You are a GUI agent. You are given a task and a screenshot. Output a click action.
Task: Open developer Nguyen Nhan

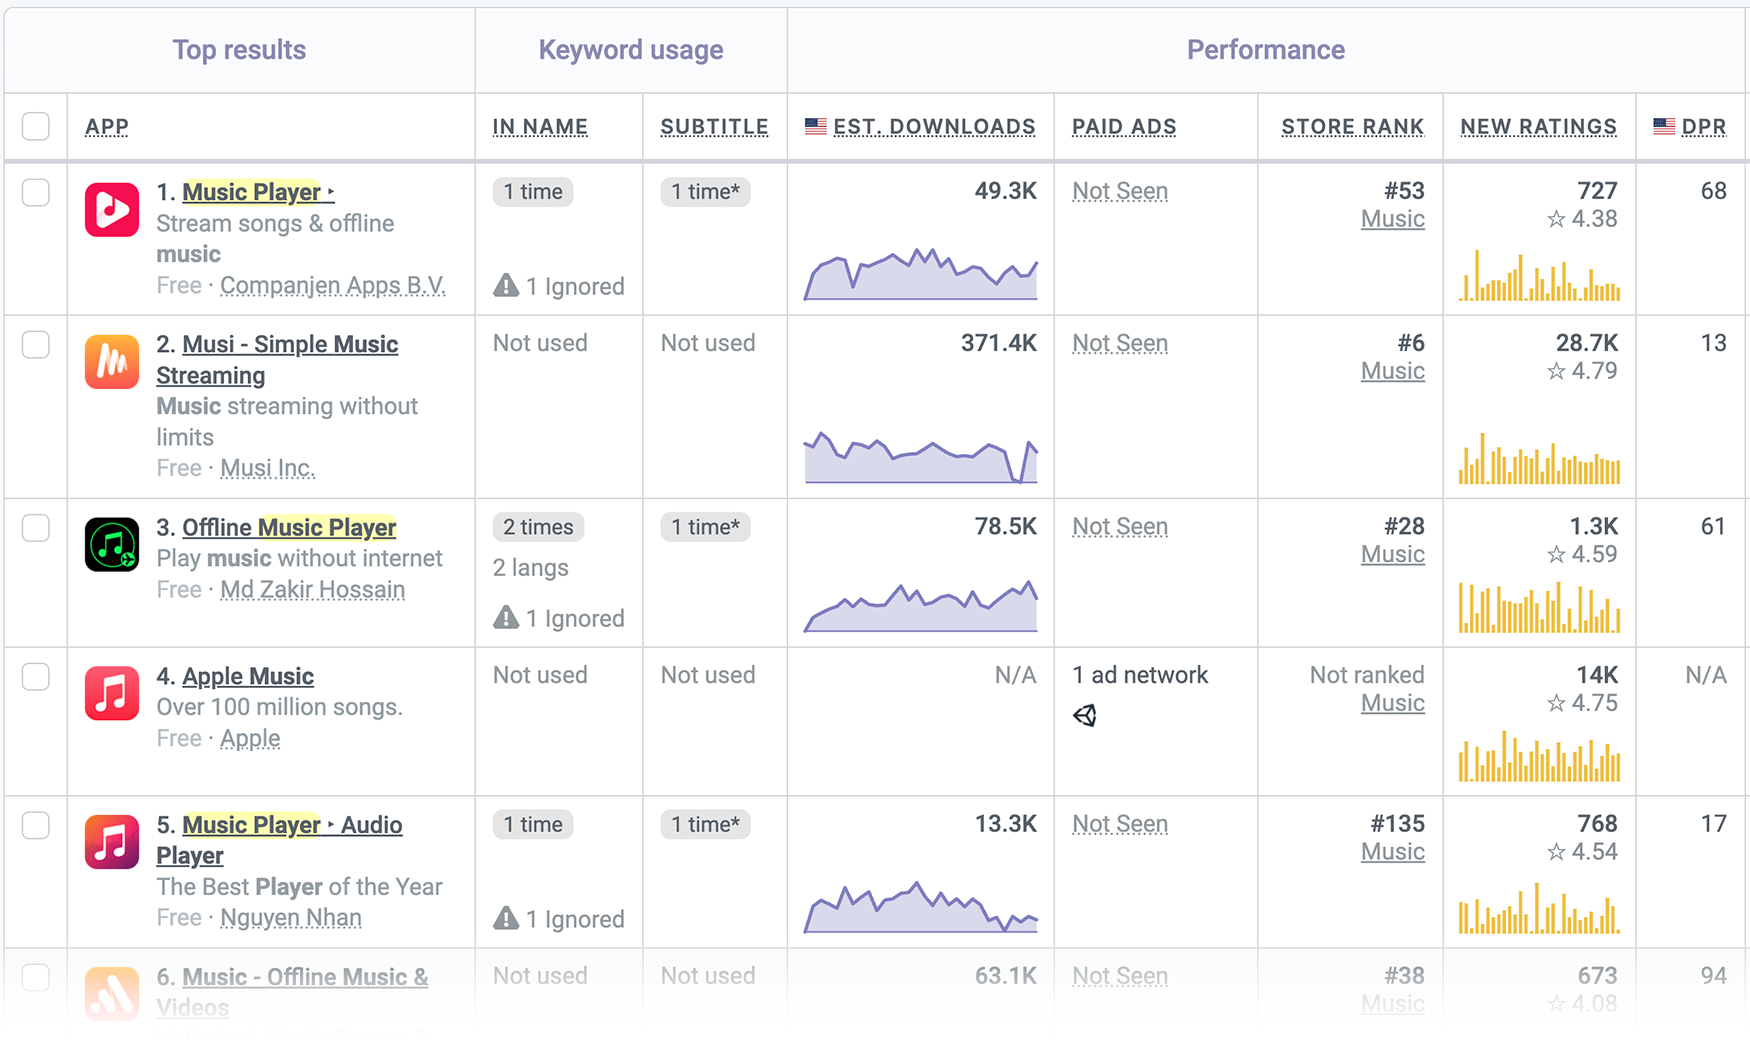click(x=291, y=917)
